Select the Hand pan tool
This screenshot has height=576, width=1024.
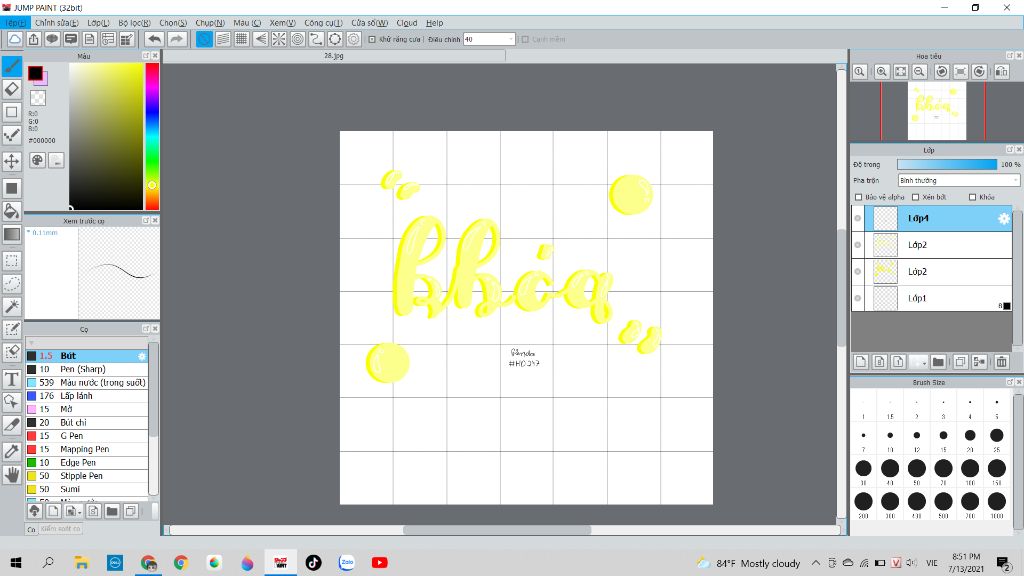click(x=12, y=475)
